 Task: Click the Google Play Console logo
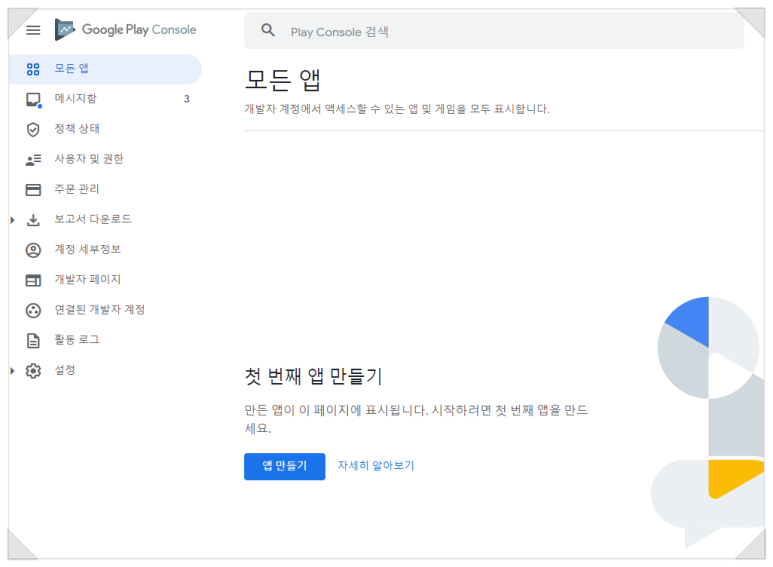tap(126, 30)
